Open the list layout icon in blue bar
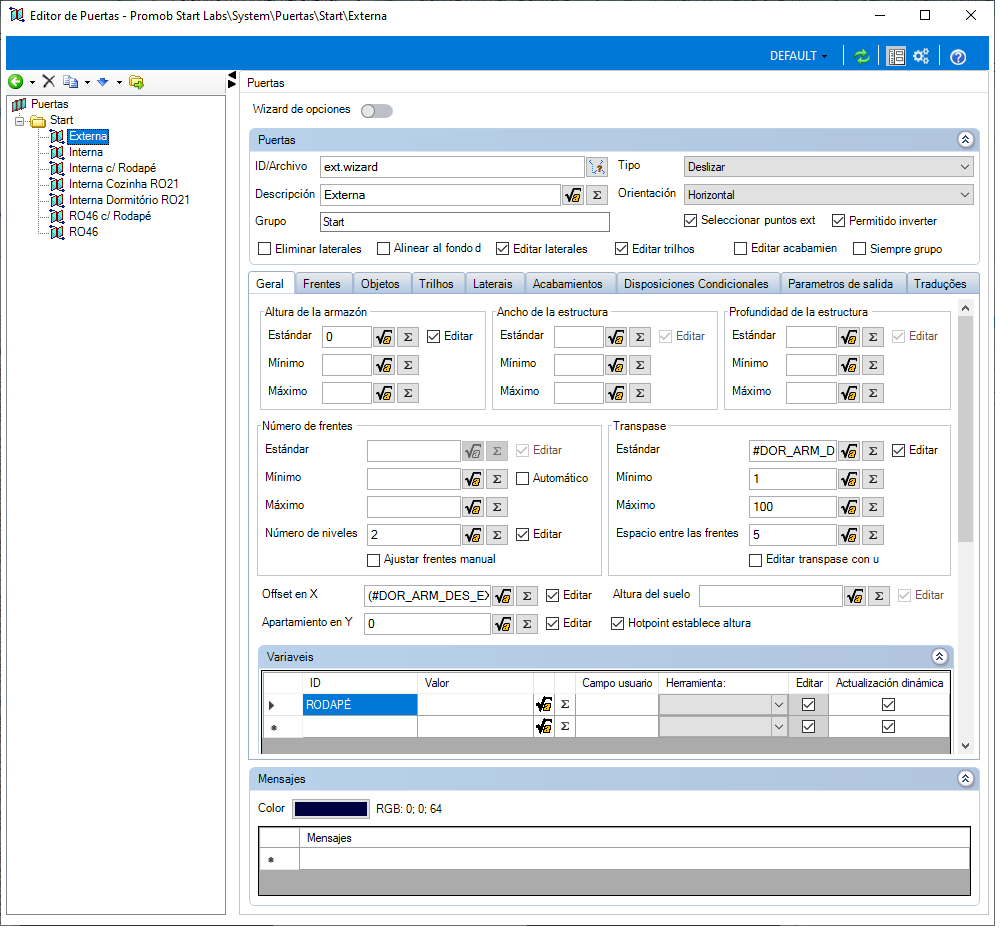Image resolution: width=1000 pixels, height=934 pixels. [x=896, y=57]
